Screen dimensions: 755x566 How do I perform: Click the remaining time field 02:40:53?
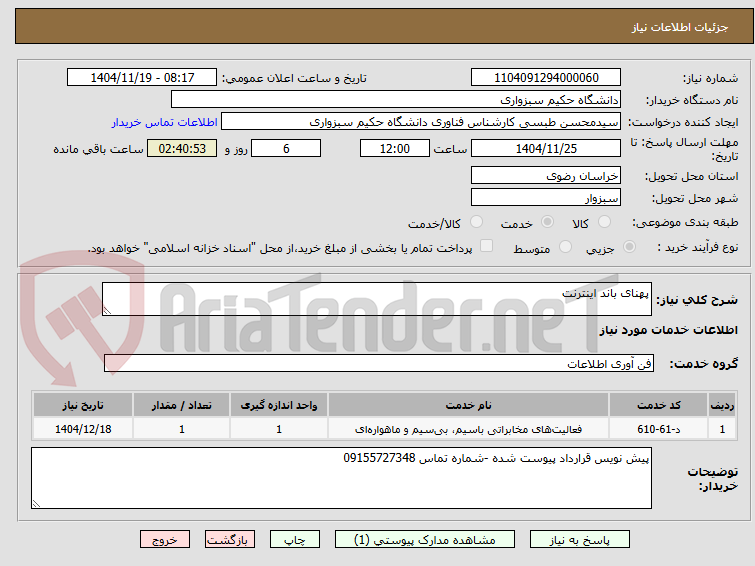click(x=182, y=148)
